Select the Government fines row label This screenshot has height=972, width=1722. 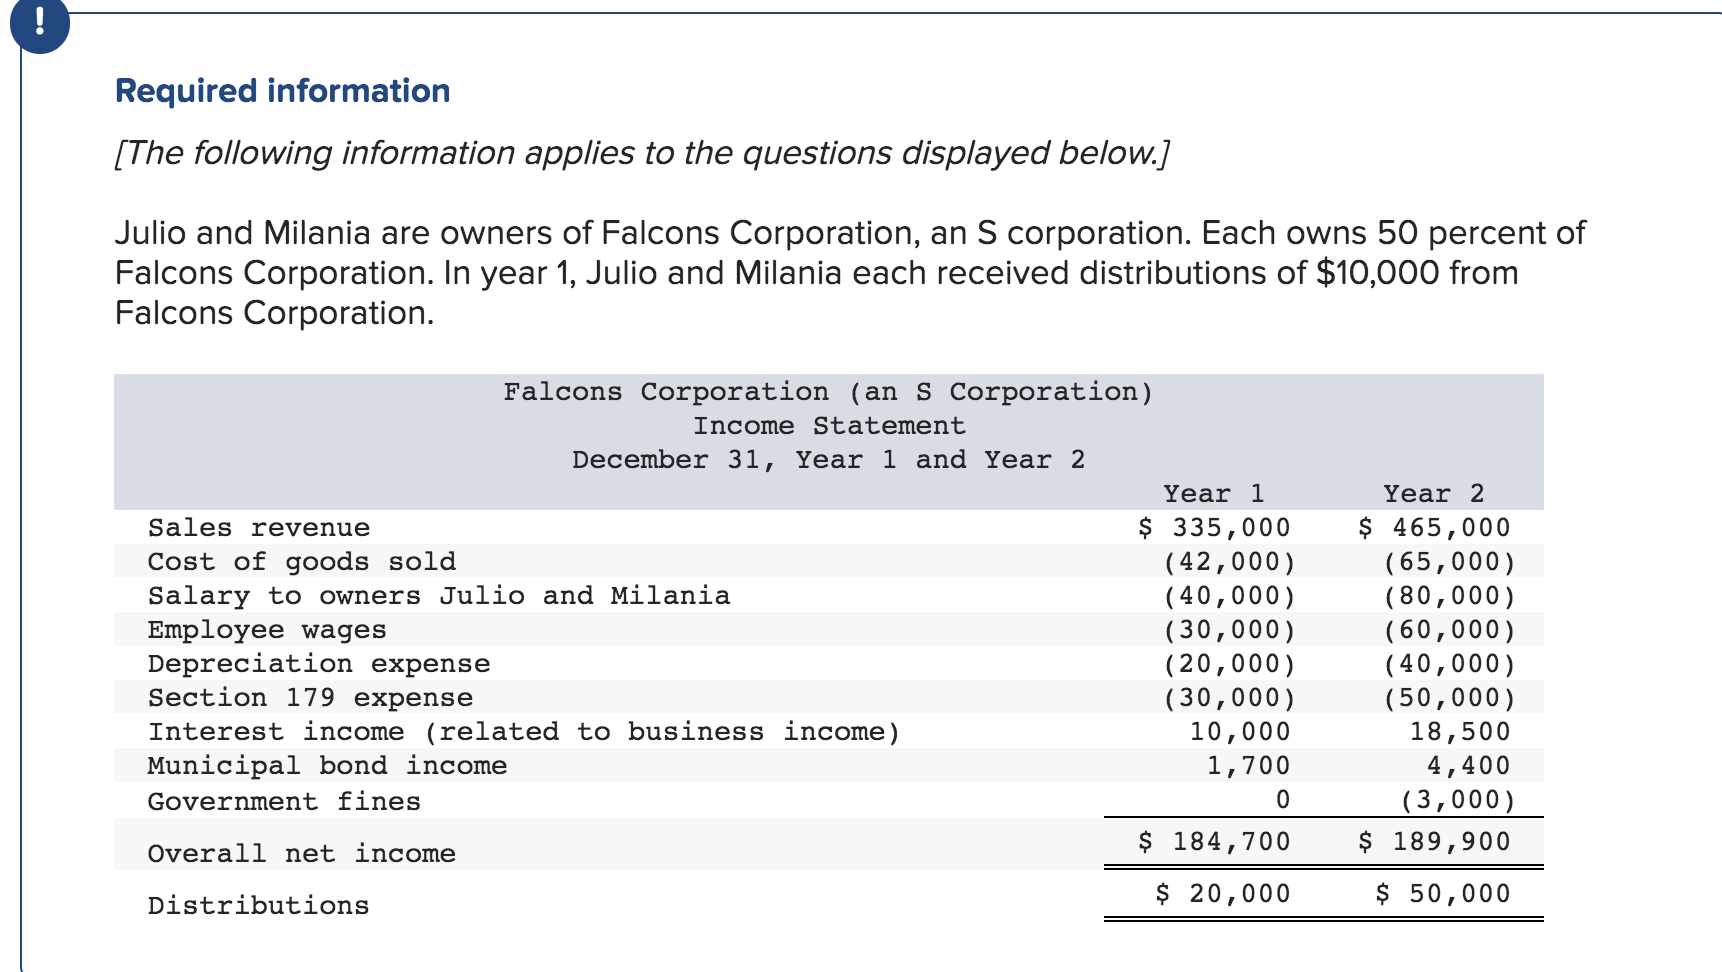pos(284,802)
